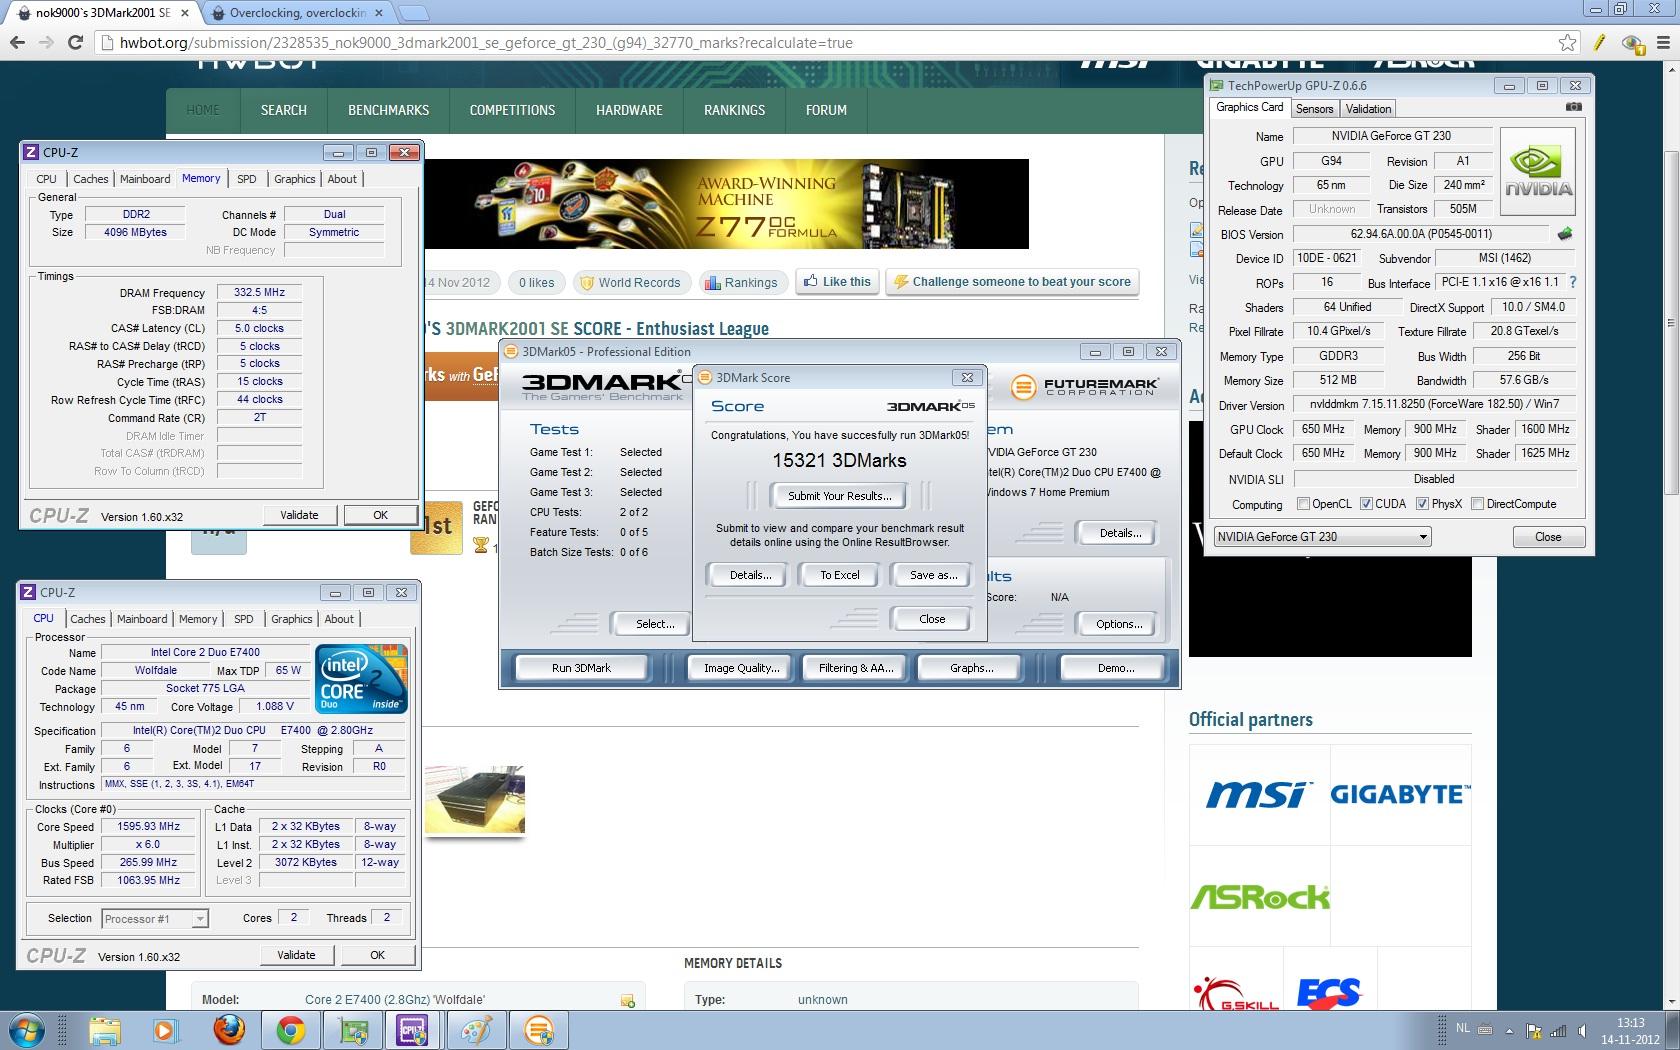Launch Firefox from the taskbar

point(229,1030)
